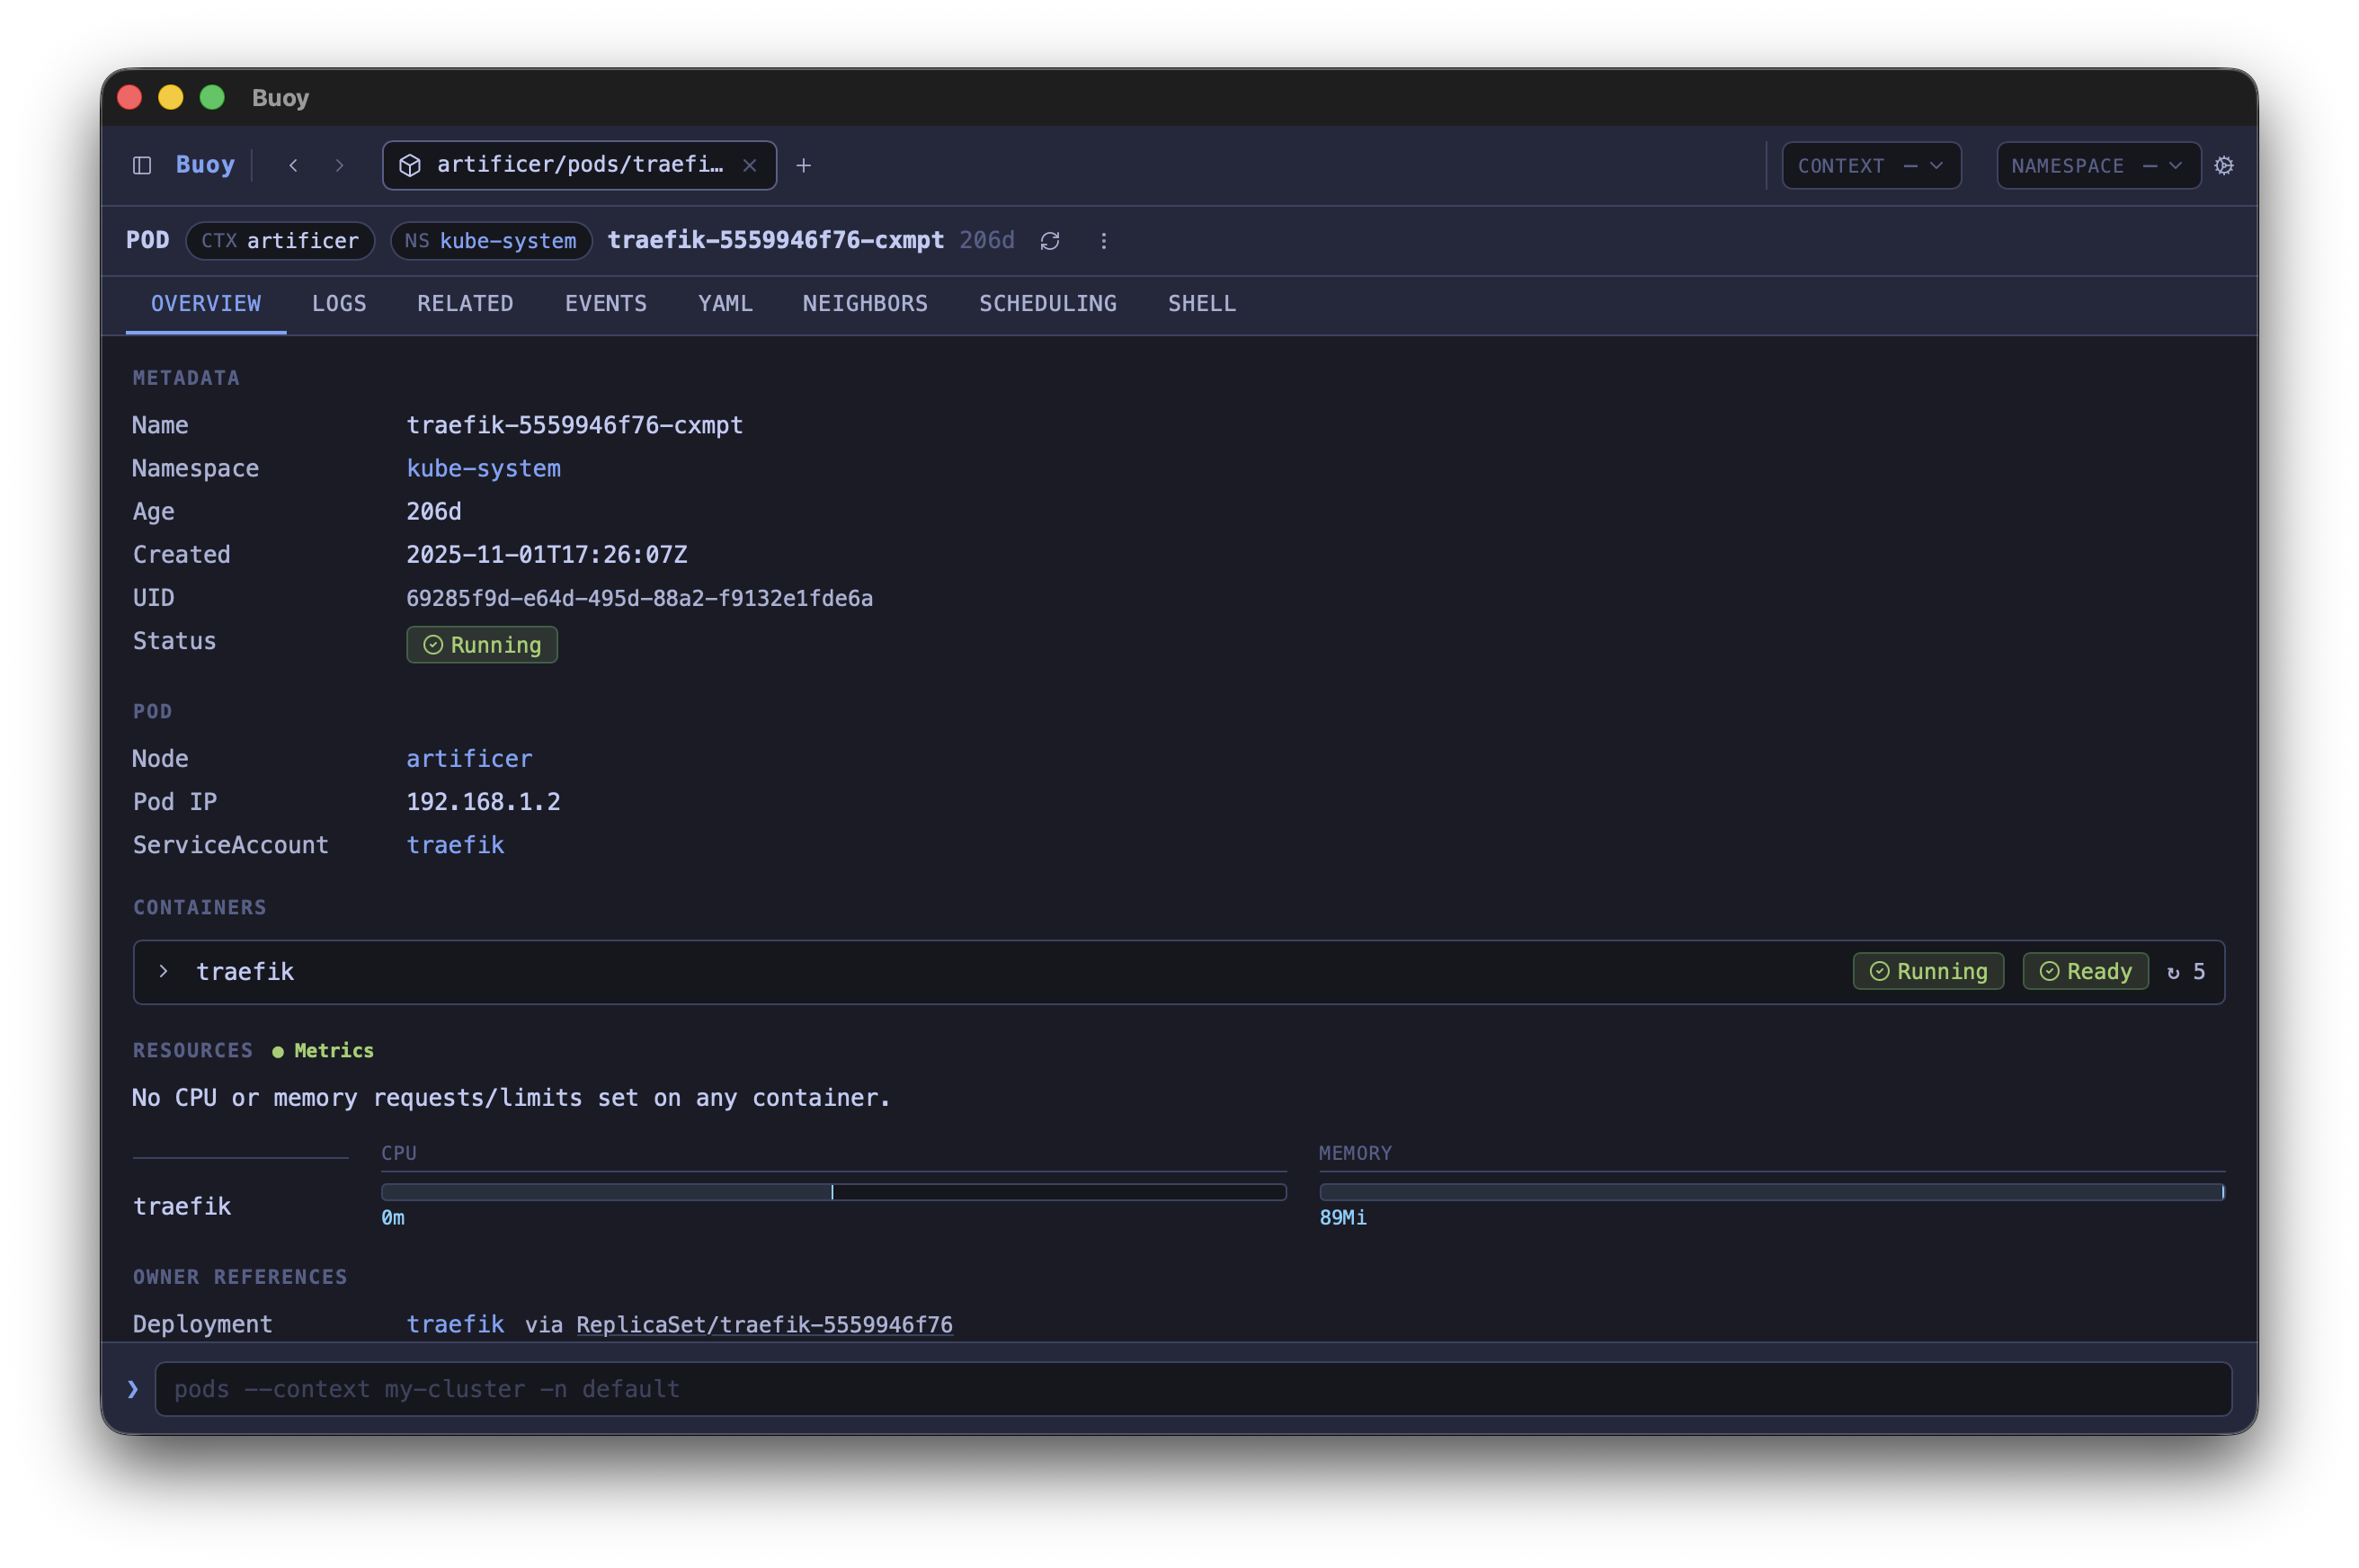
Task: Switch to the LOGS tab
Action: [x=339, y=303]
